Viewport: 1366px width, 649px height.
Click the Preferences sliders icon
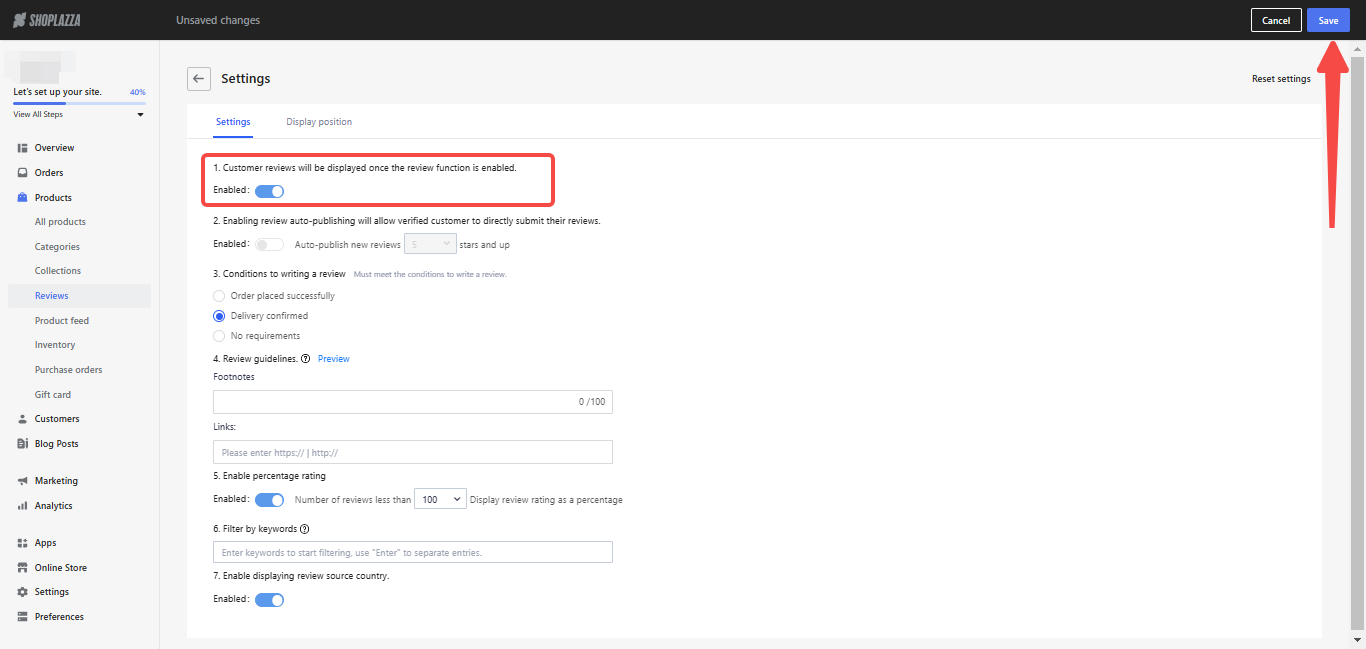pos(22,617)
